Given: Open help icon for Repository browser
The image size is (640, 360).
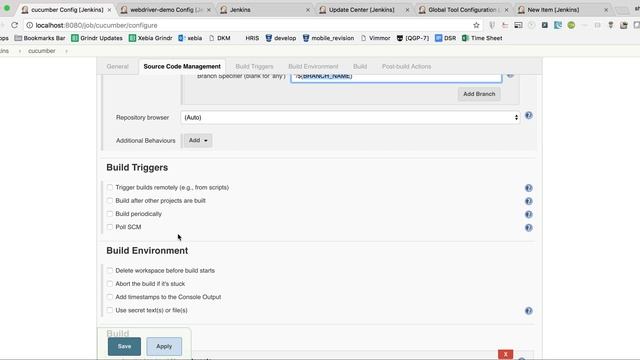Looking at the screenshot, I should point(529,116).
